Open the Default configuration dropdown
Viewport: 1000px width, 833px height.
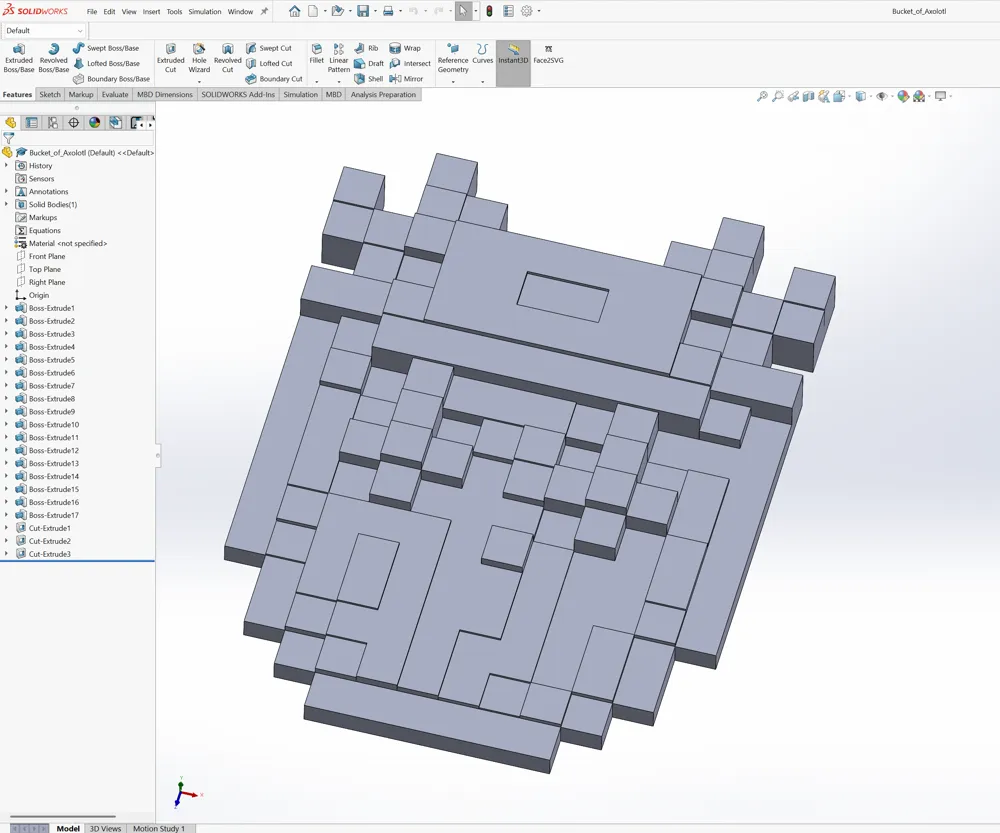[45, 31]
